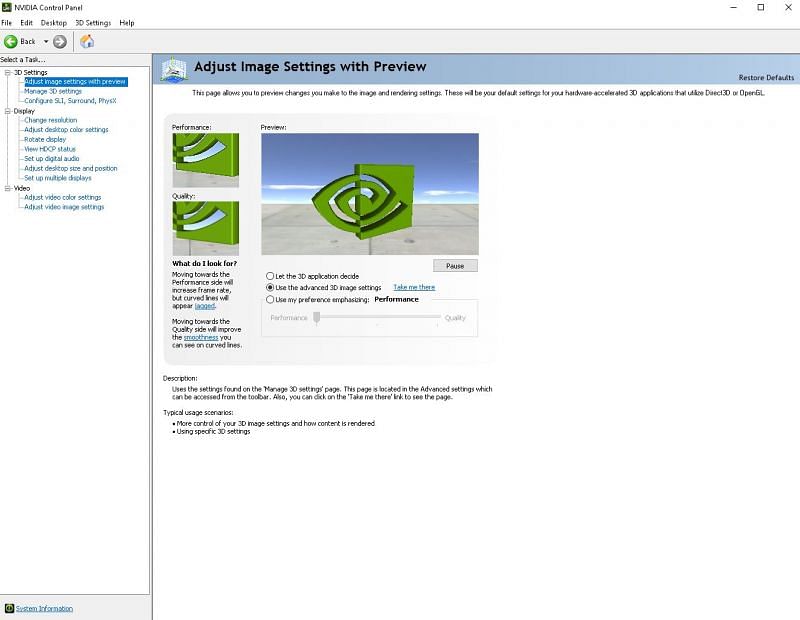The height and width of the screenshot is (620, 800).
Task: Open Adjust video color settings
Action: 63,197
